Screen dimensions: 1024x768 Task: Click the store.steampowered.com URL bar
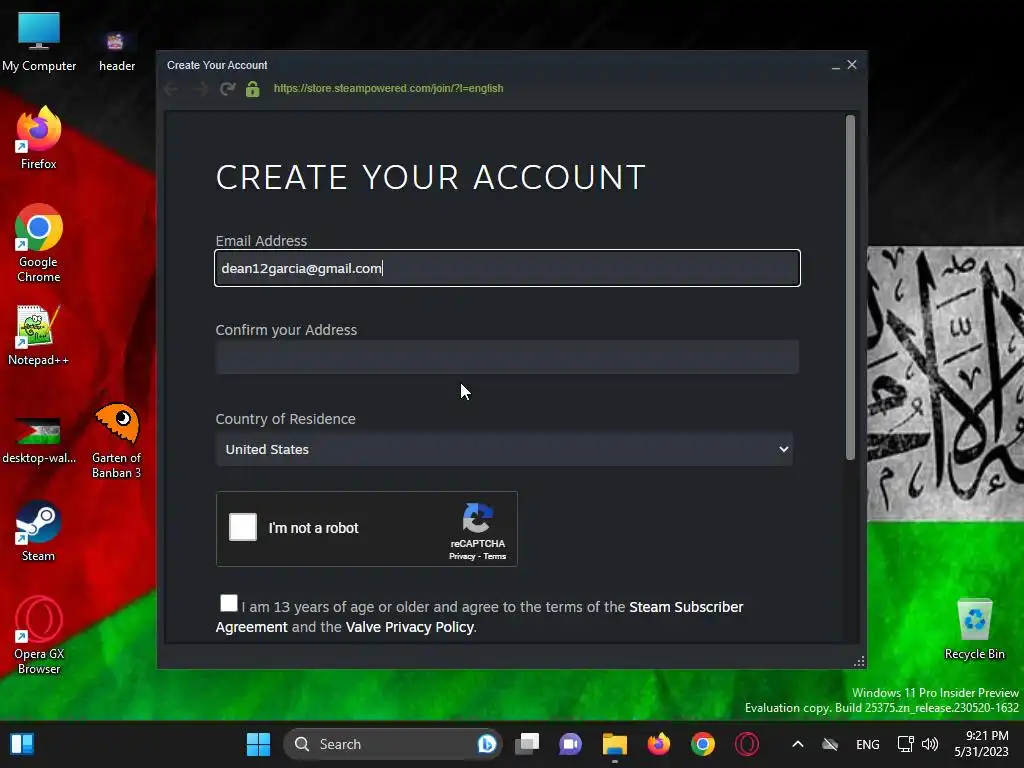click(x=389, y=89)
